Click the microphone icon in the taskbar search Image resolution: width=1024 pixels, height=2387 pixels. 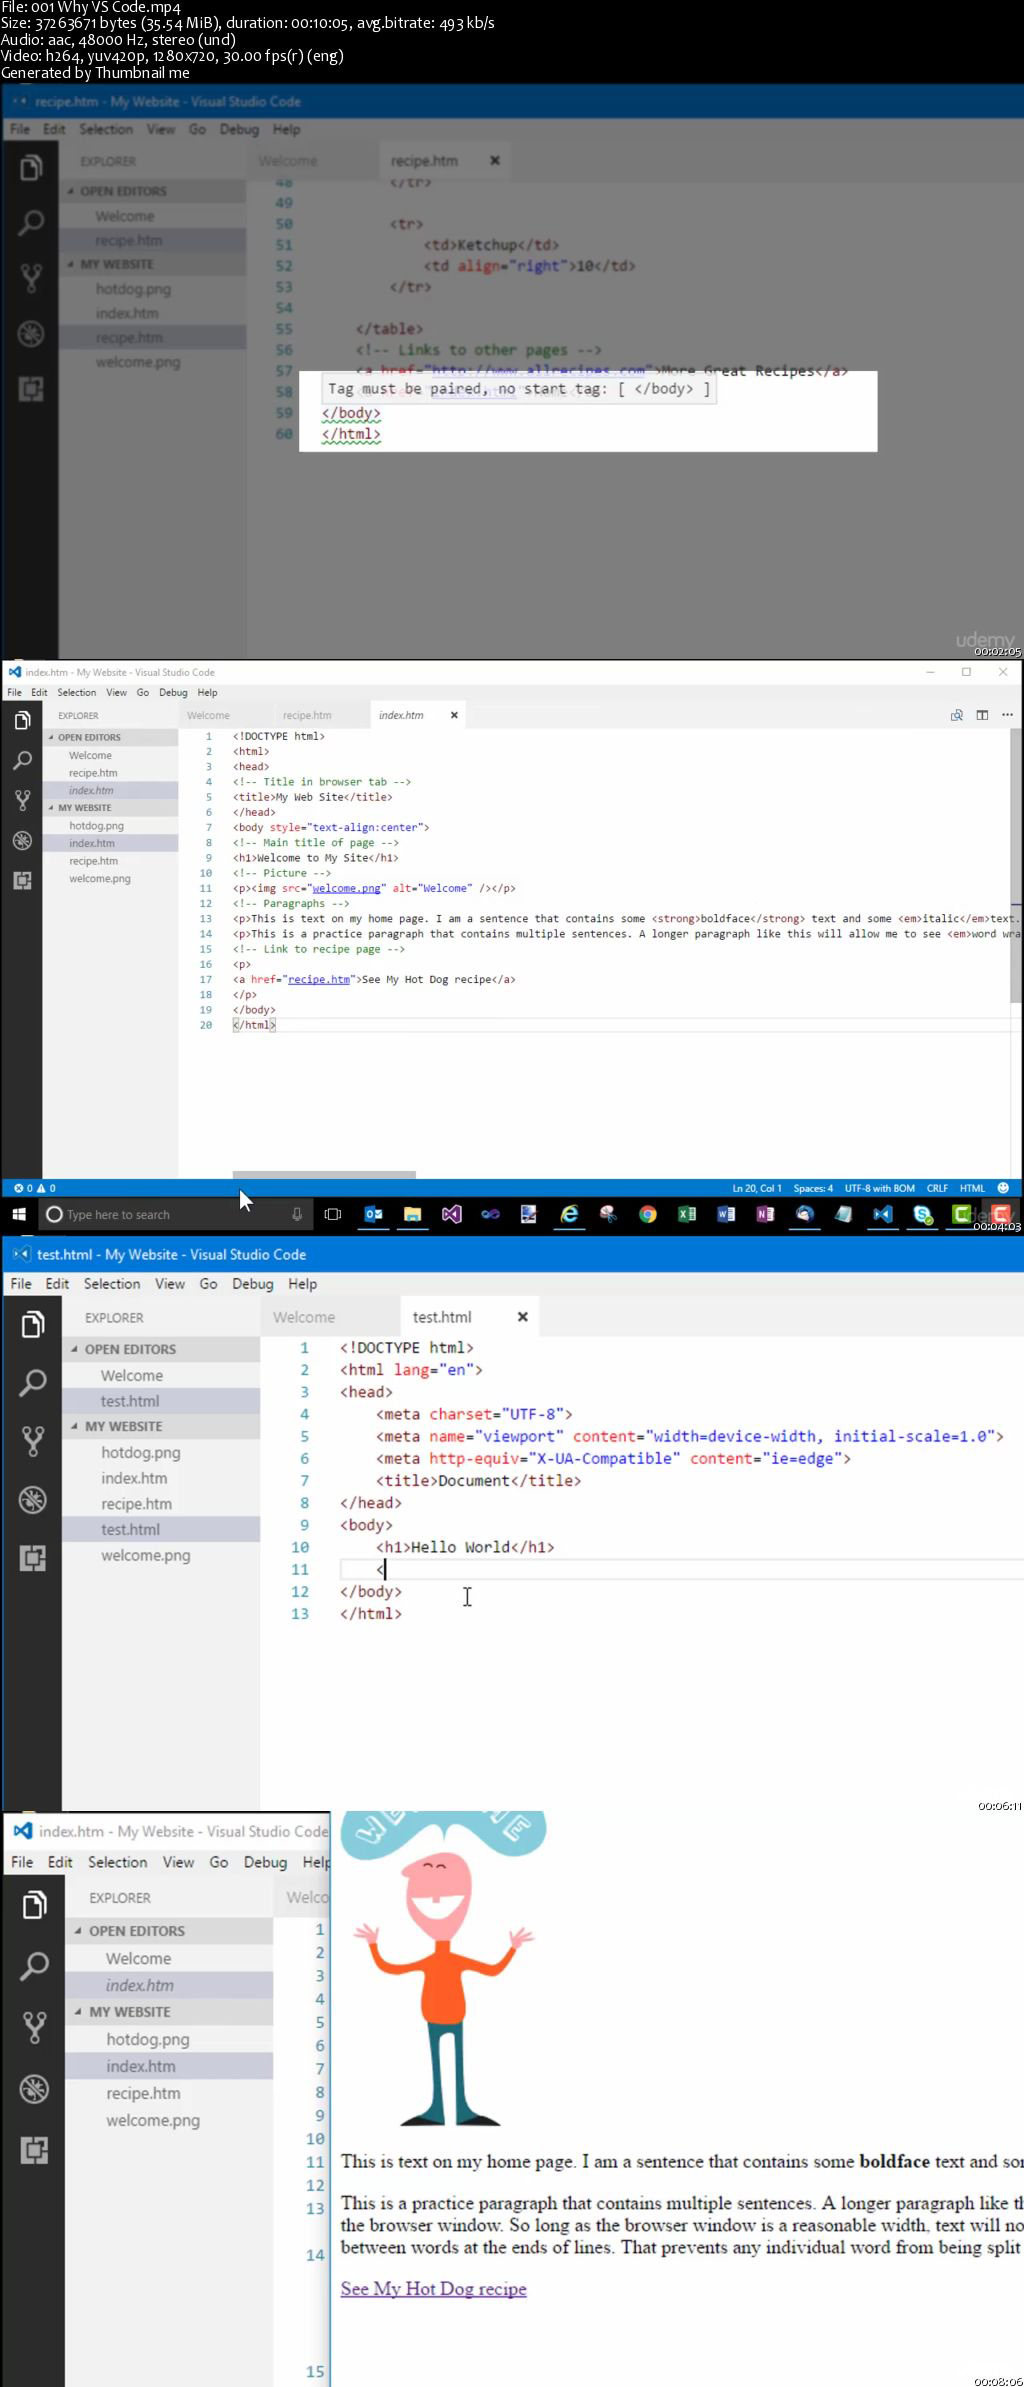[x=296, y=1214]
